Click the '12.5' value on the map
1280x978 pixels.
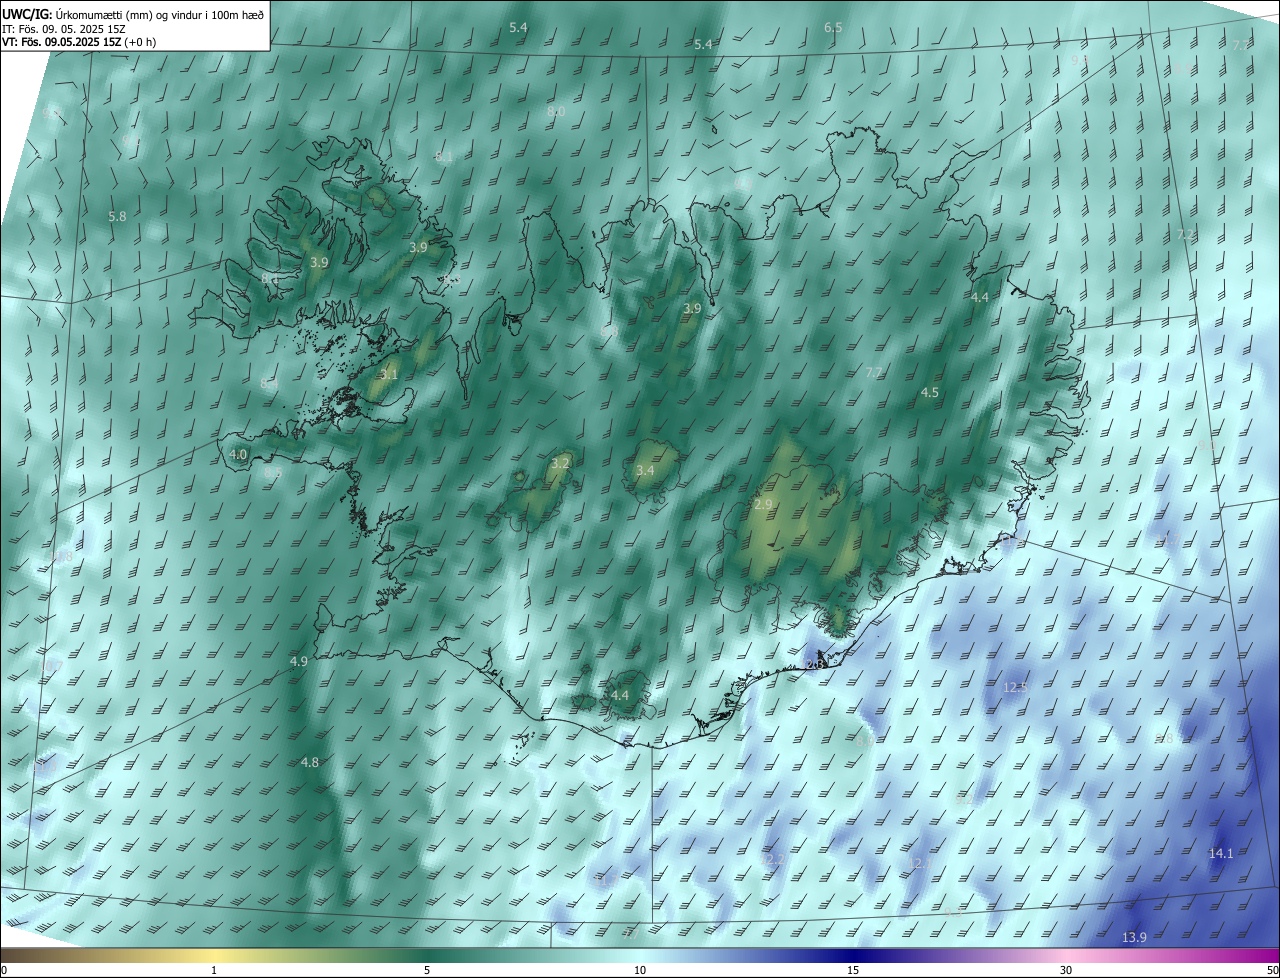(x=1016, y=688)
